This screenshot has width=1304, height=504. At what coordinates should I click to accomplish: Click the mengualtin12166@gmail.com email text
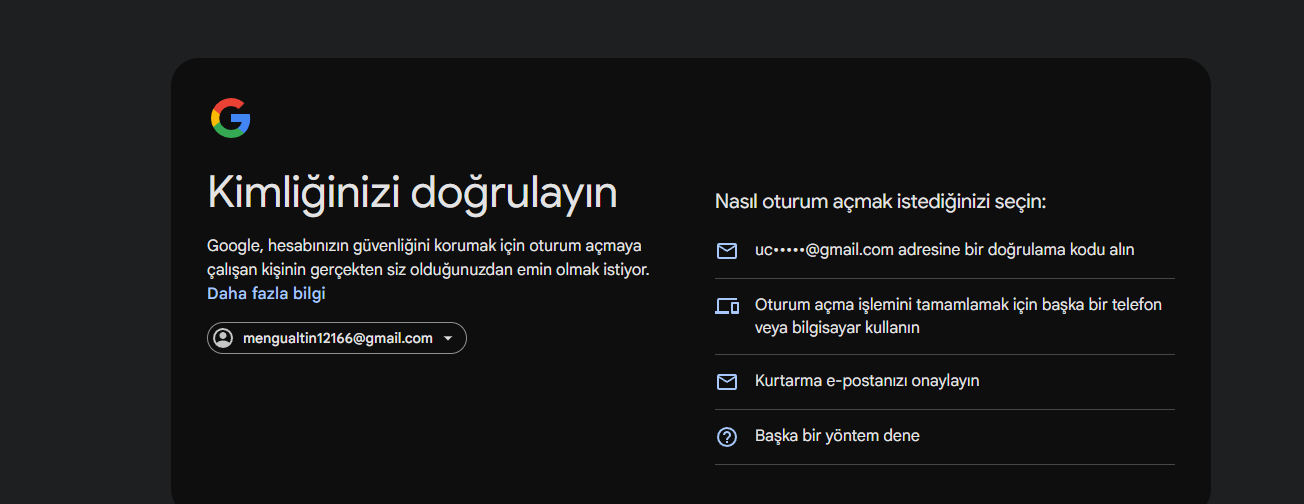coord(338,338)
